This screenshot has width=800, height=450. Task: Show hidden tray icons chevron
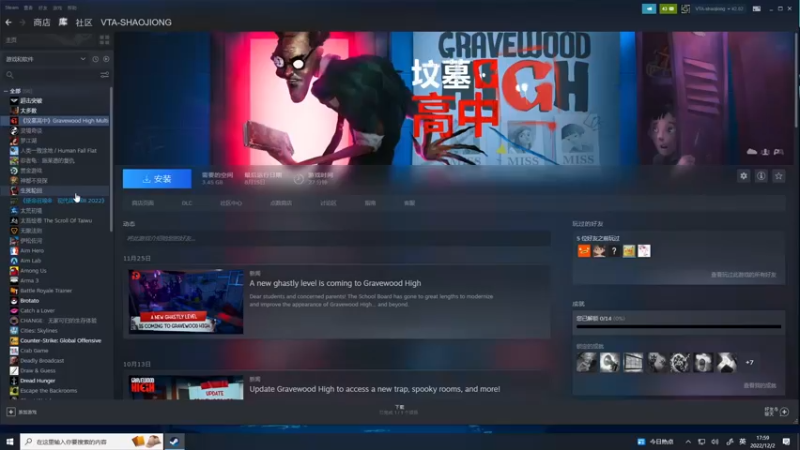tap(688, 442)
